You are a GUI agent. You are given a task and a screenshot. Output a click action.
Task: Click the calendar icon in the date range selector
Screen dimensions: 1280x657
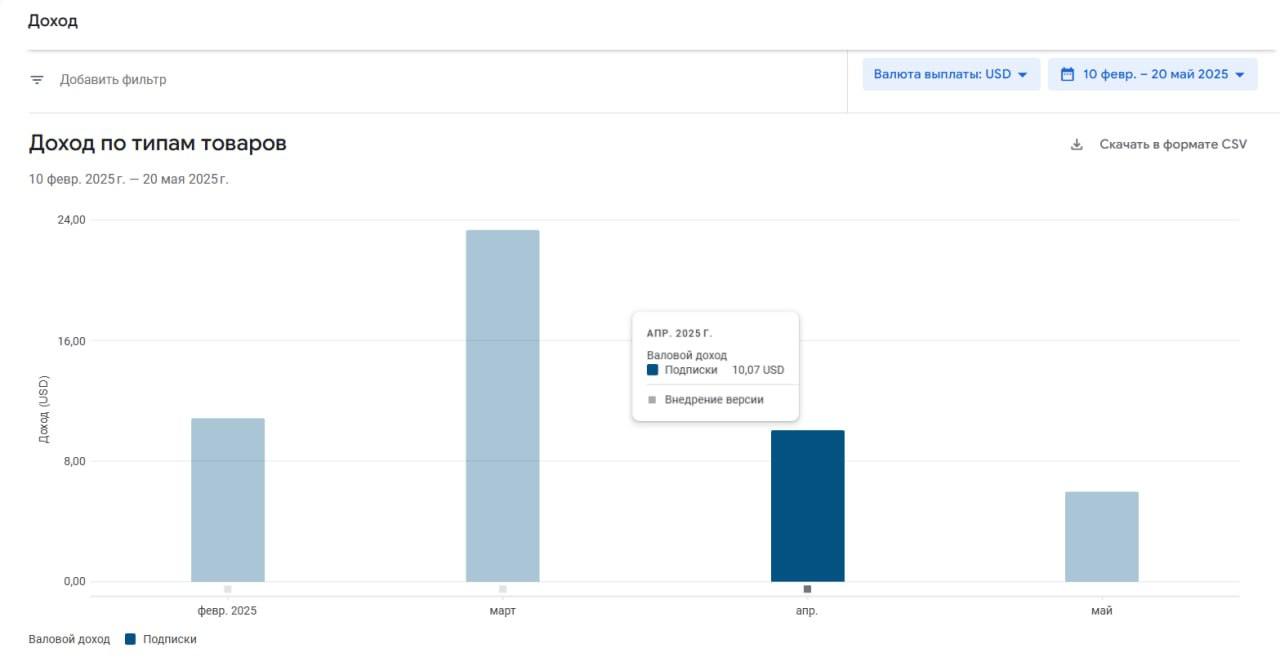click(1067, 75)
